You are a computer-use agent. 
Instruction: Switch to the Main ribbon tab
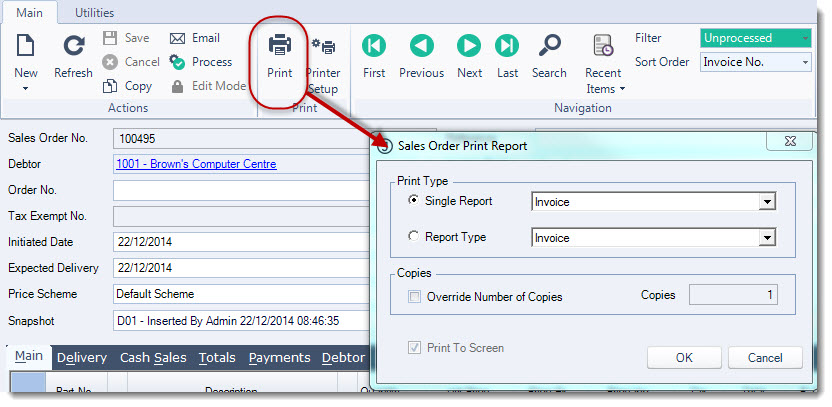(x=29, y=12)
